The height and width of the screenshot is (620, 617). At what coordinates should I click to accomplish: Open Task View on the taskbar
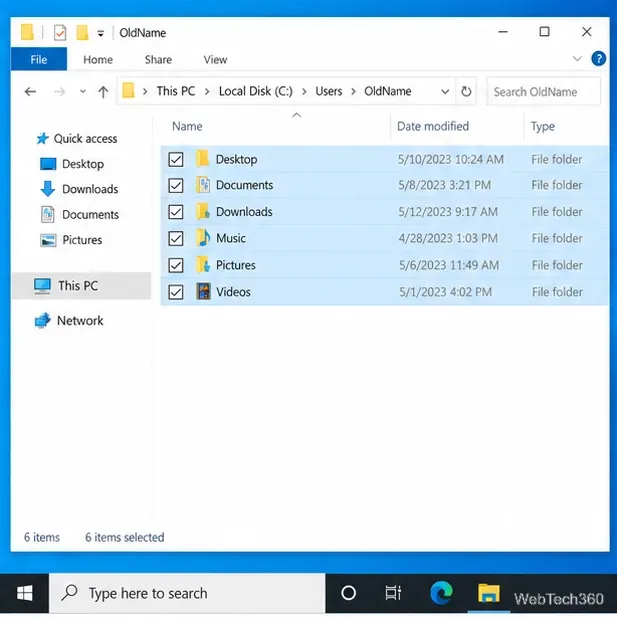point(393,593)
